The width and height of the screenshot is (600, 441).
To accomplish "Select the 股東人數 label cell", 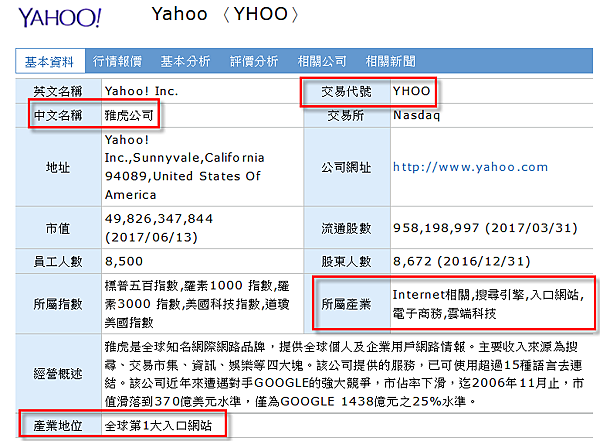I will (x=347, y=261).
